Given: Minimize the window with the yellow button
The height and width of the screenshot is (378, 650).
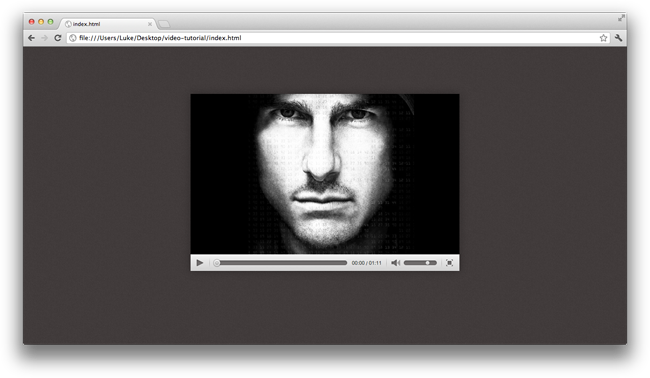Looking at the screenshot, I should pyautogui.click(x=41, y=22).
